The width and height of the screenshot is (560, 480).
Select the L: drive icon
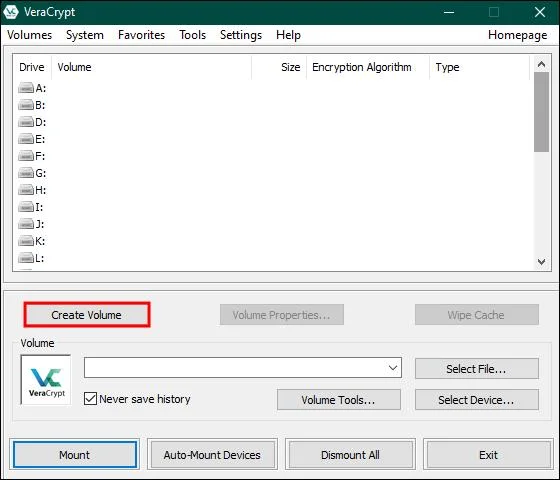coord(26,258)
